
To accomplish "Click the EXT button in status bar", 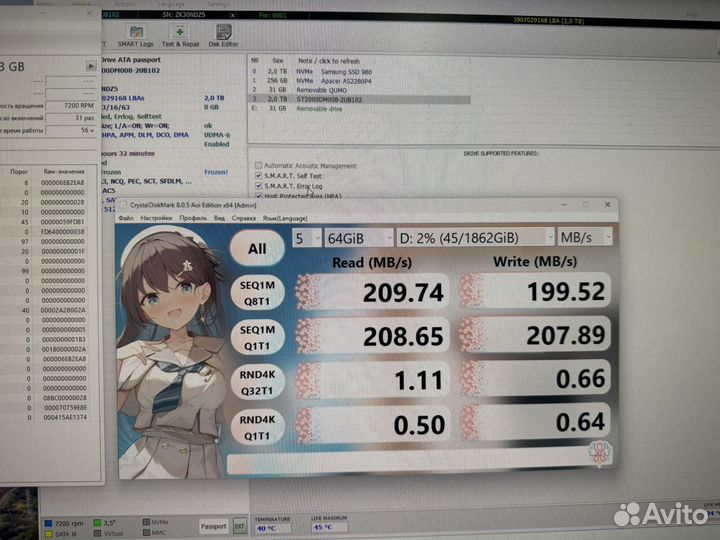I will point(240,527).
